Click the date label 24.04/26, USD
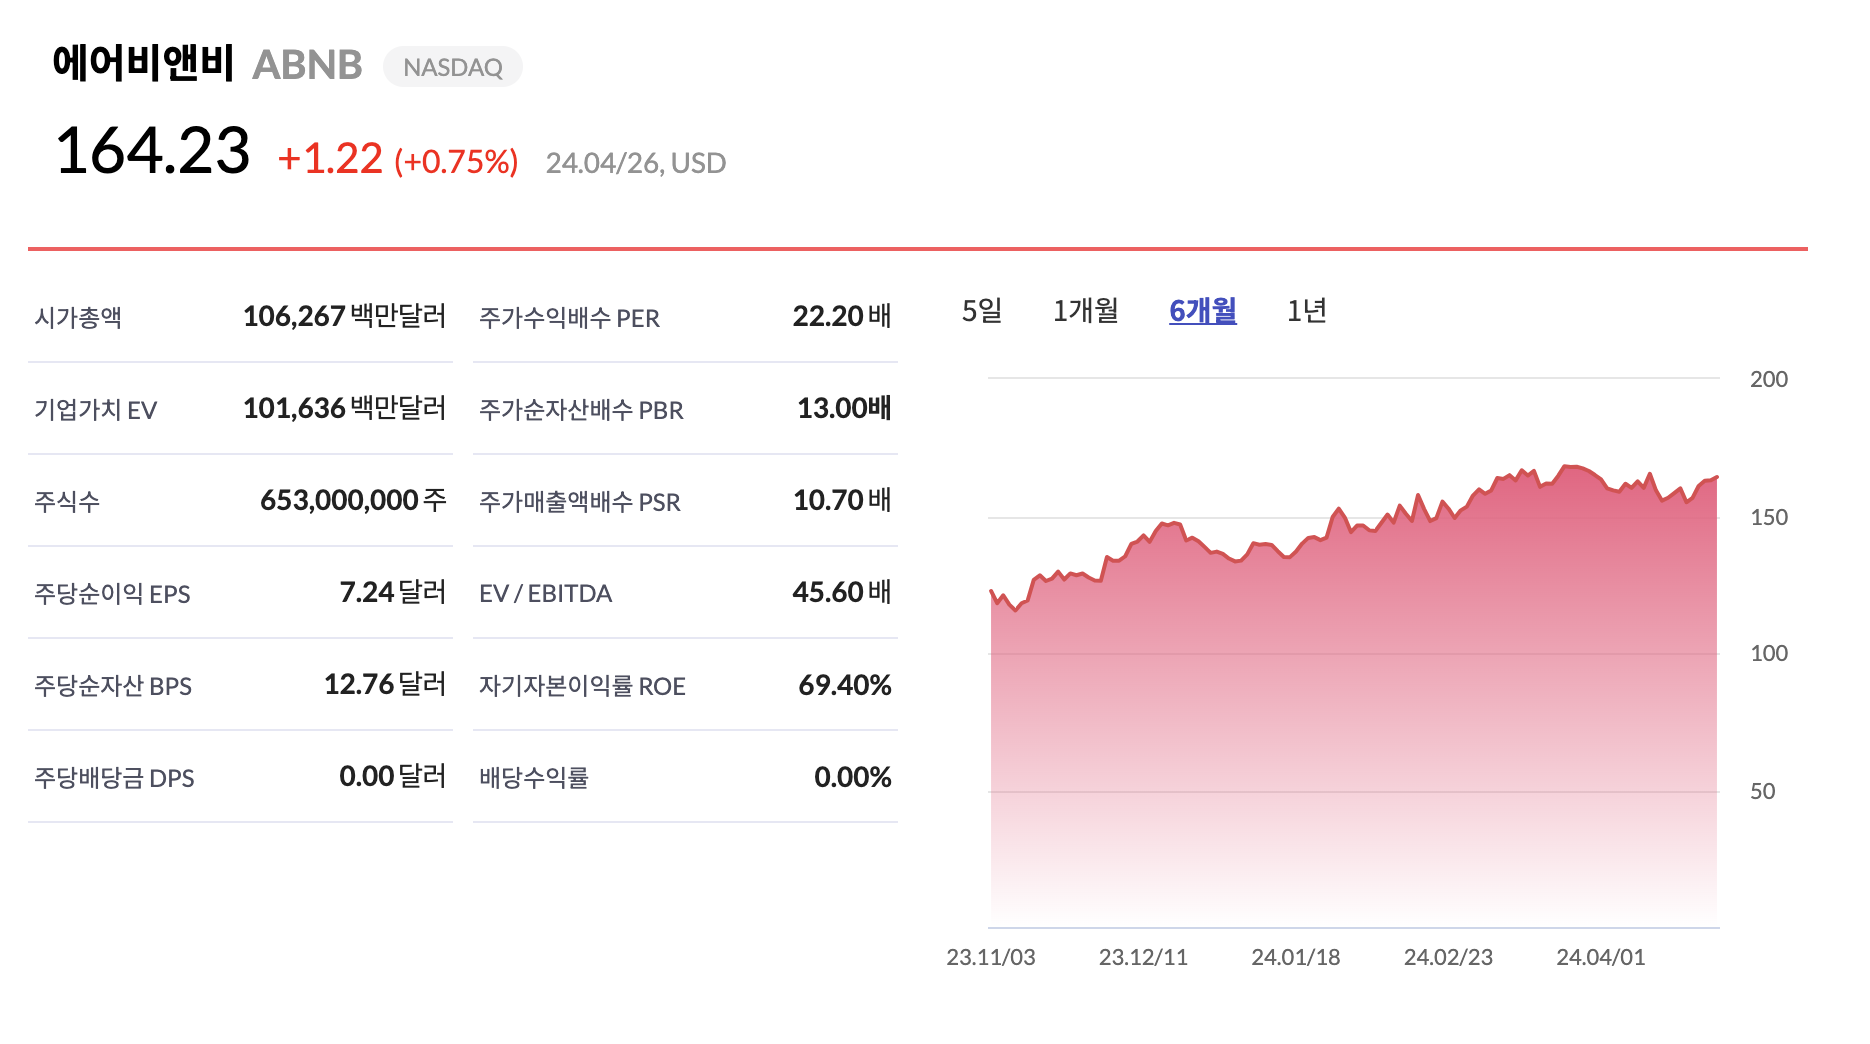The height and width of the screenshot is (1044, 1870). coord(636,163)
